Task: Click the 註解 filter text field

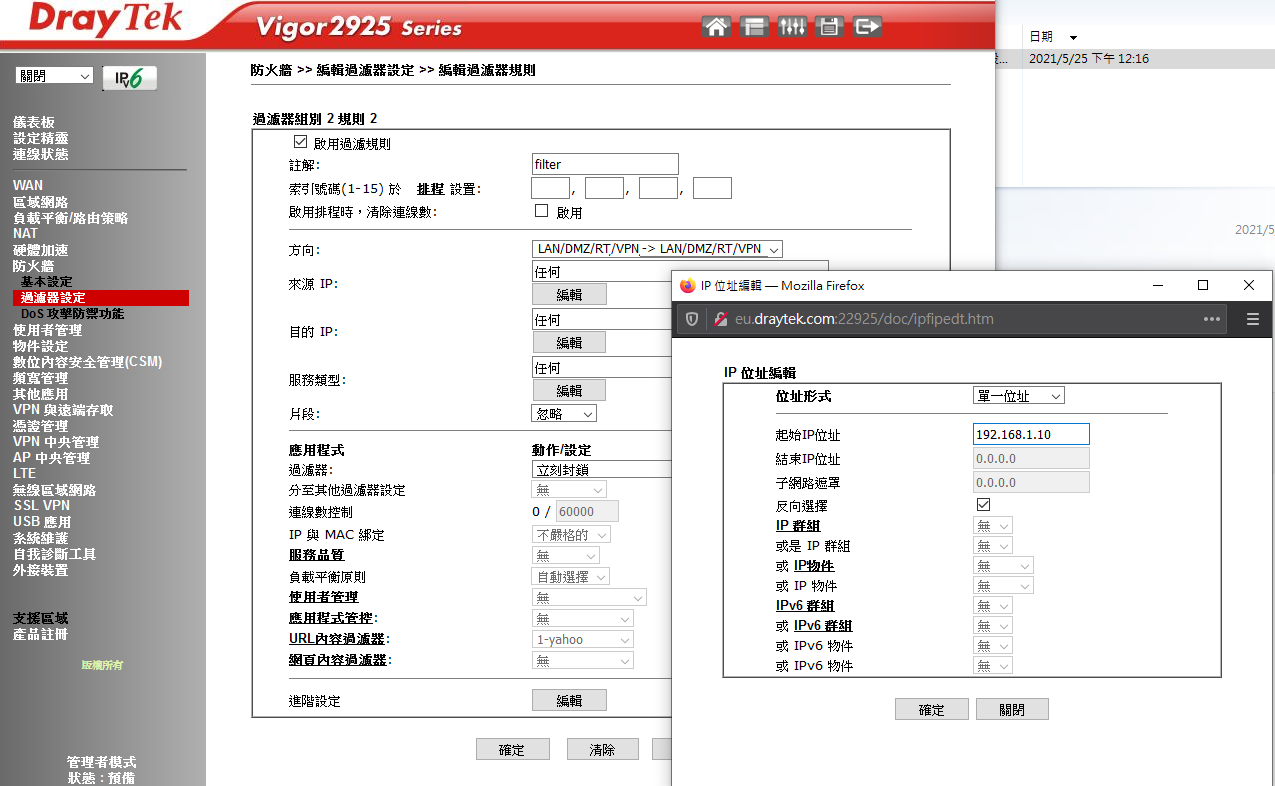Action: (605, 164)
